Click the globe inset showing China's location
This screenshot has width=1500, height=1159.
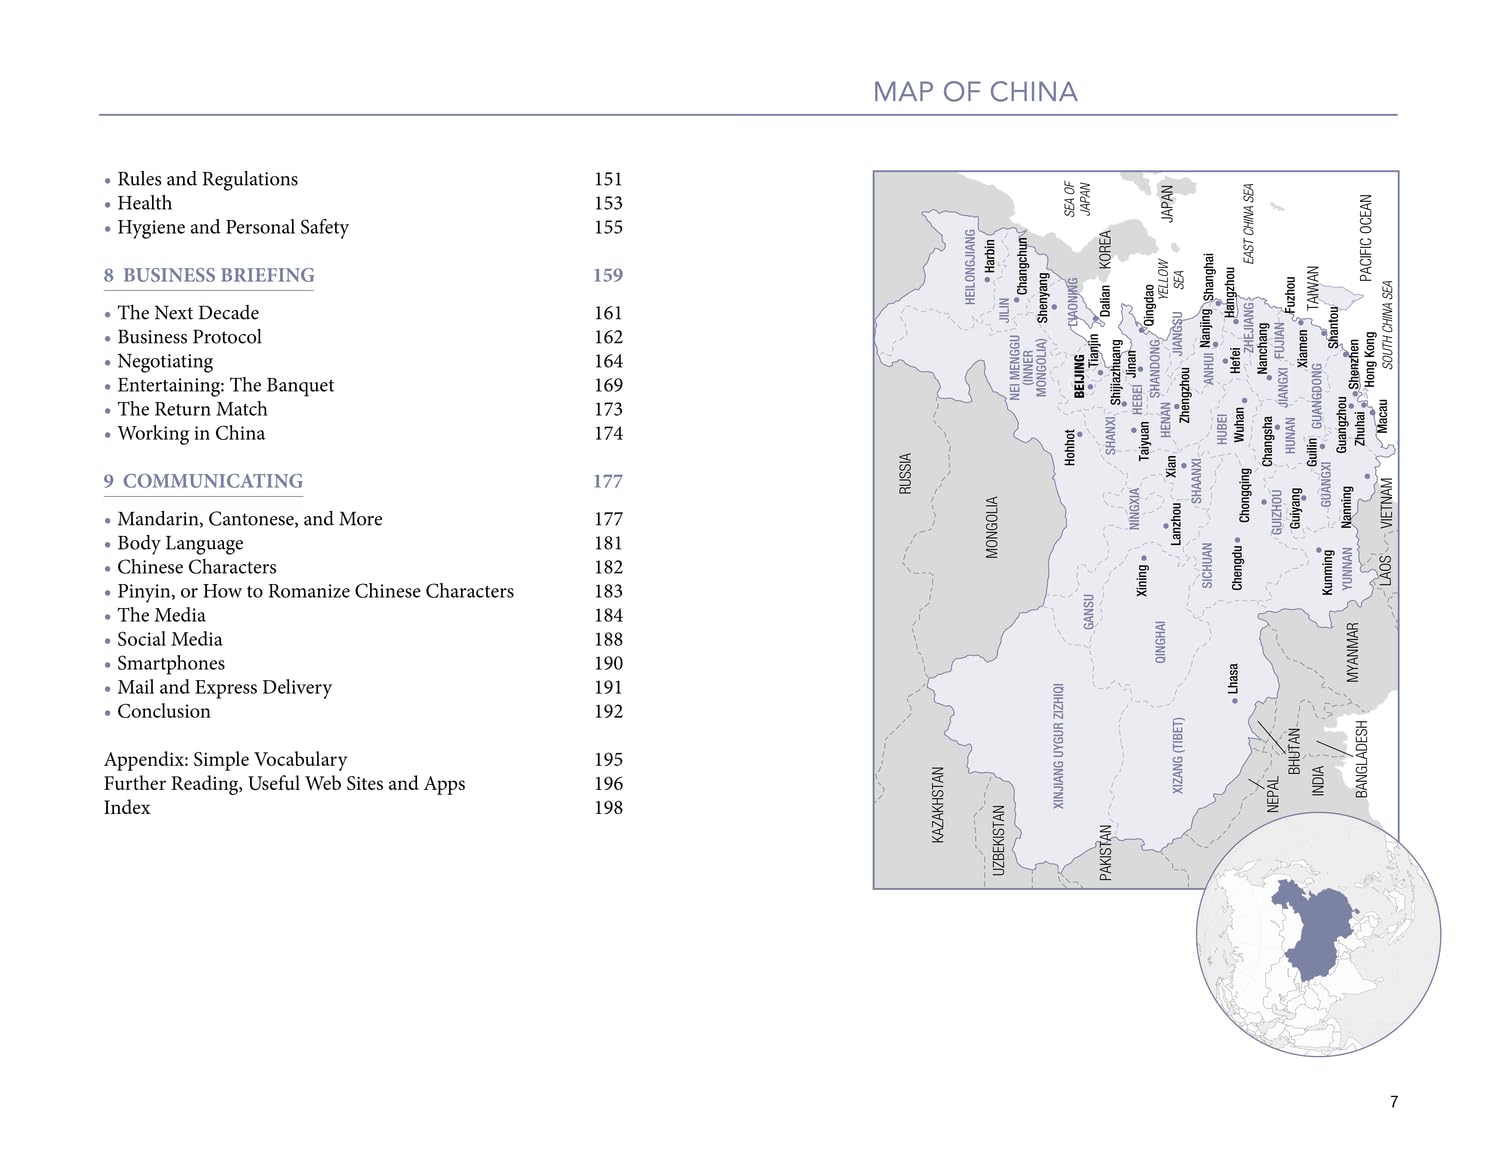click(1318, 935)
